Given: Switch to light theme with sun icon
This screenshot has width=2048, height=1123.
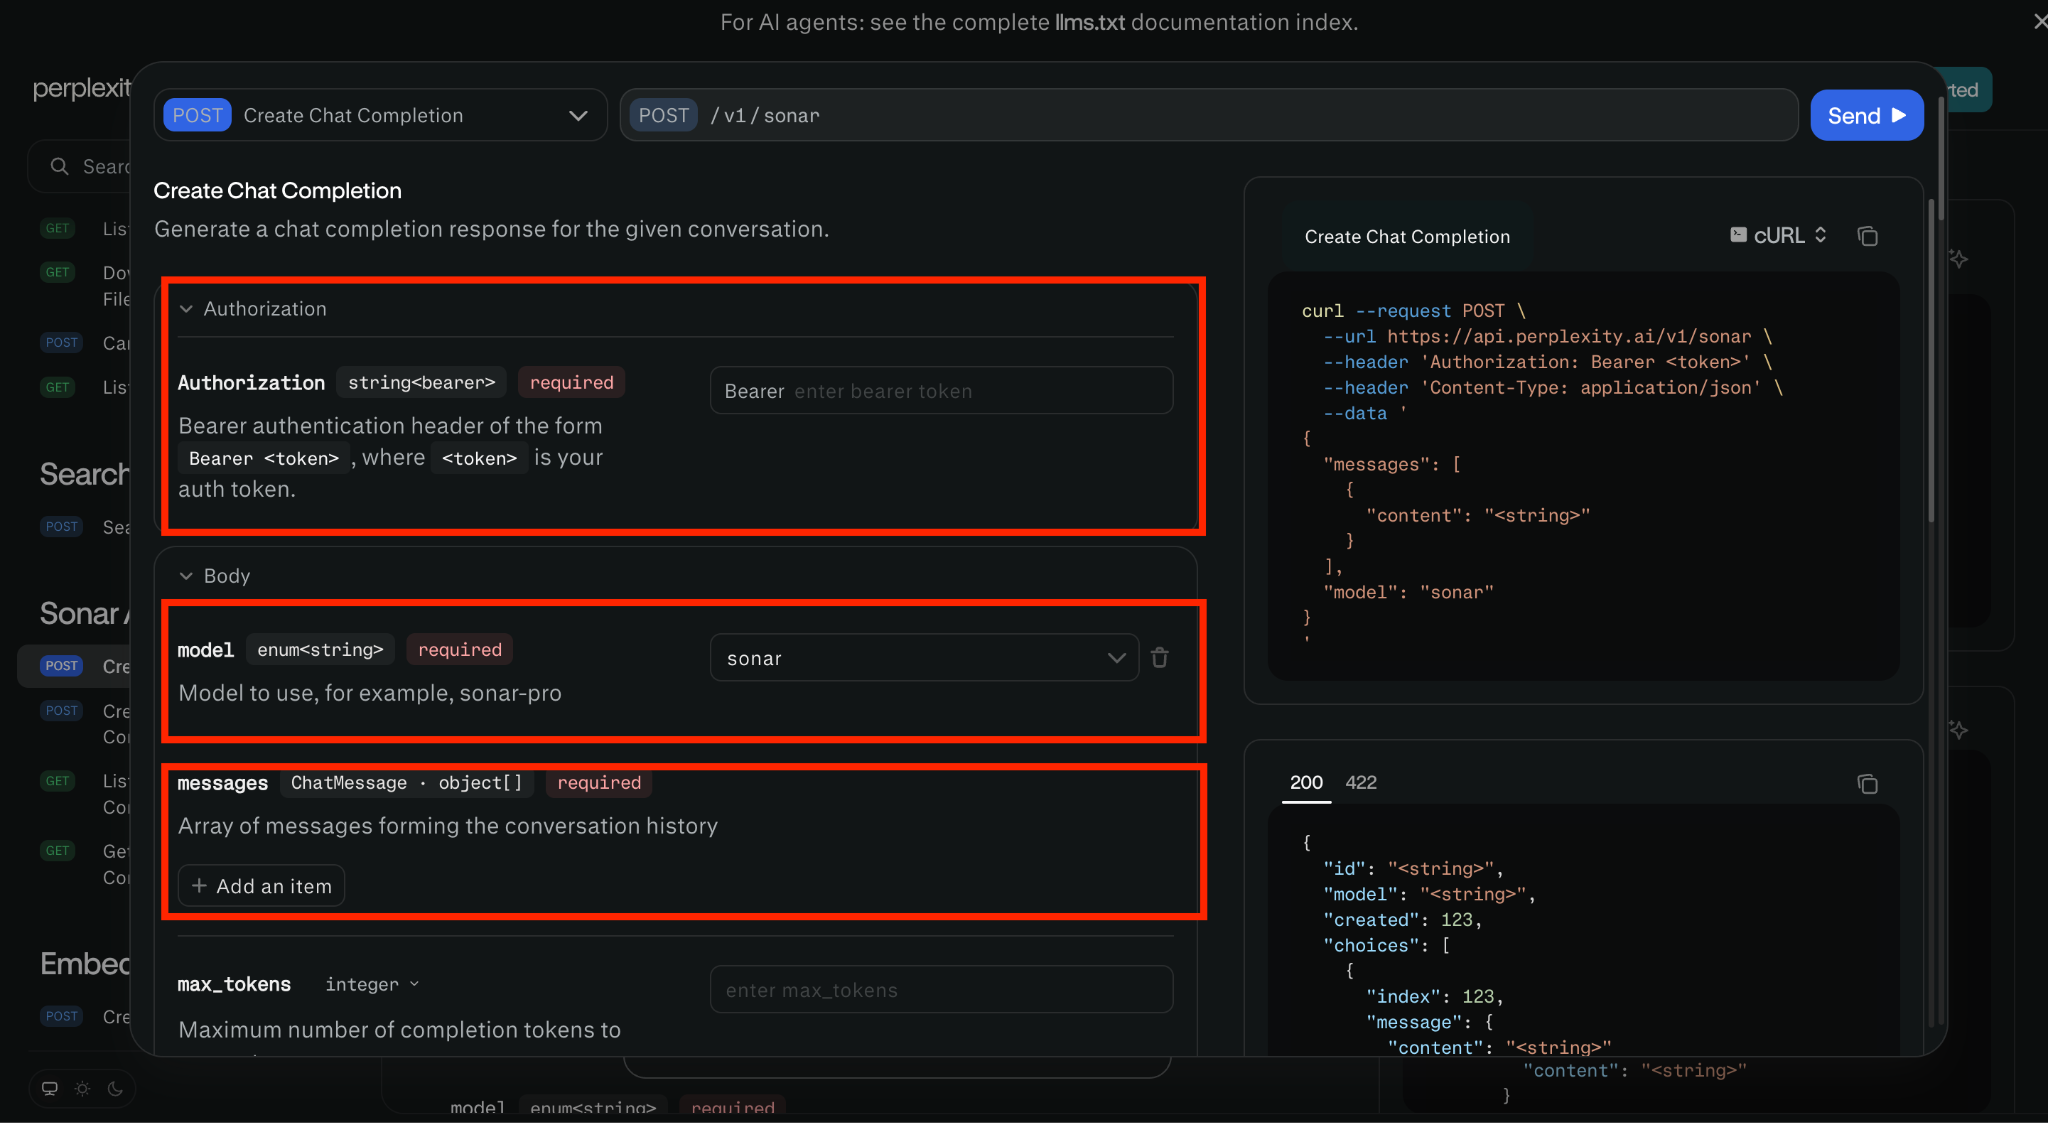Looking at the screenshot, I should (82, 1088).
